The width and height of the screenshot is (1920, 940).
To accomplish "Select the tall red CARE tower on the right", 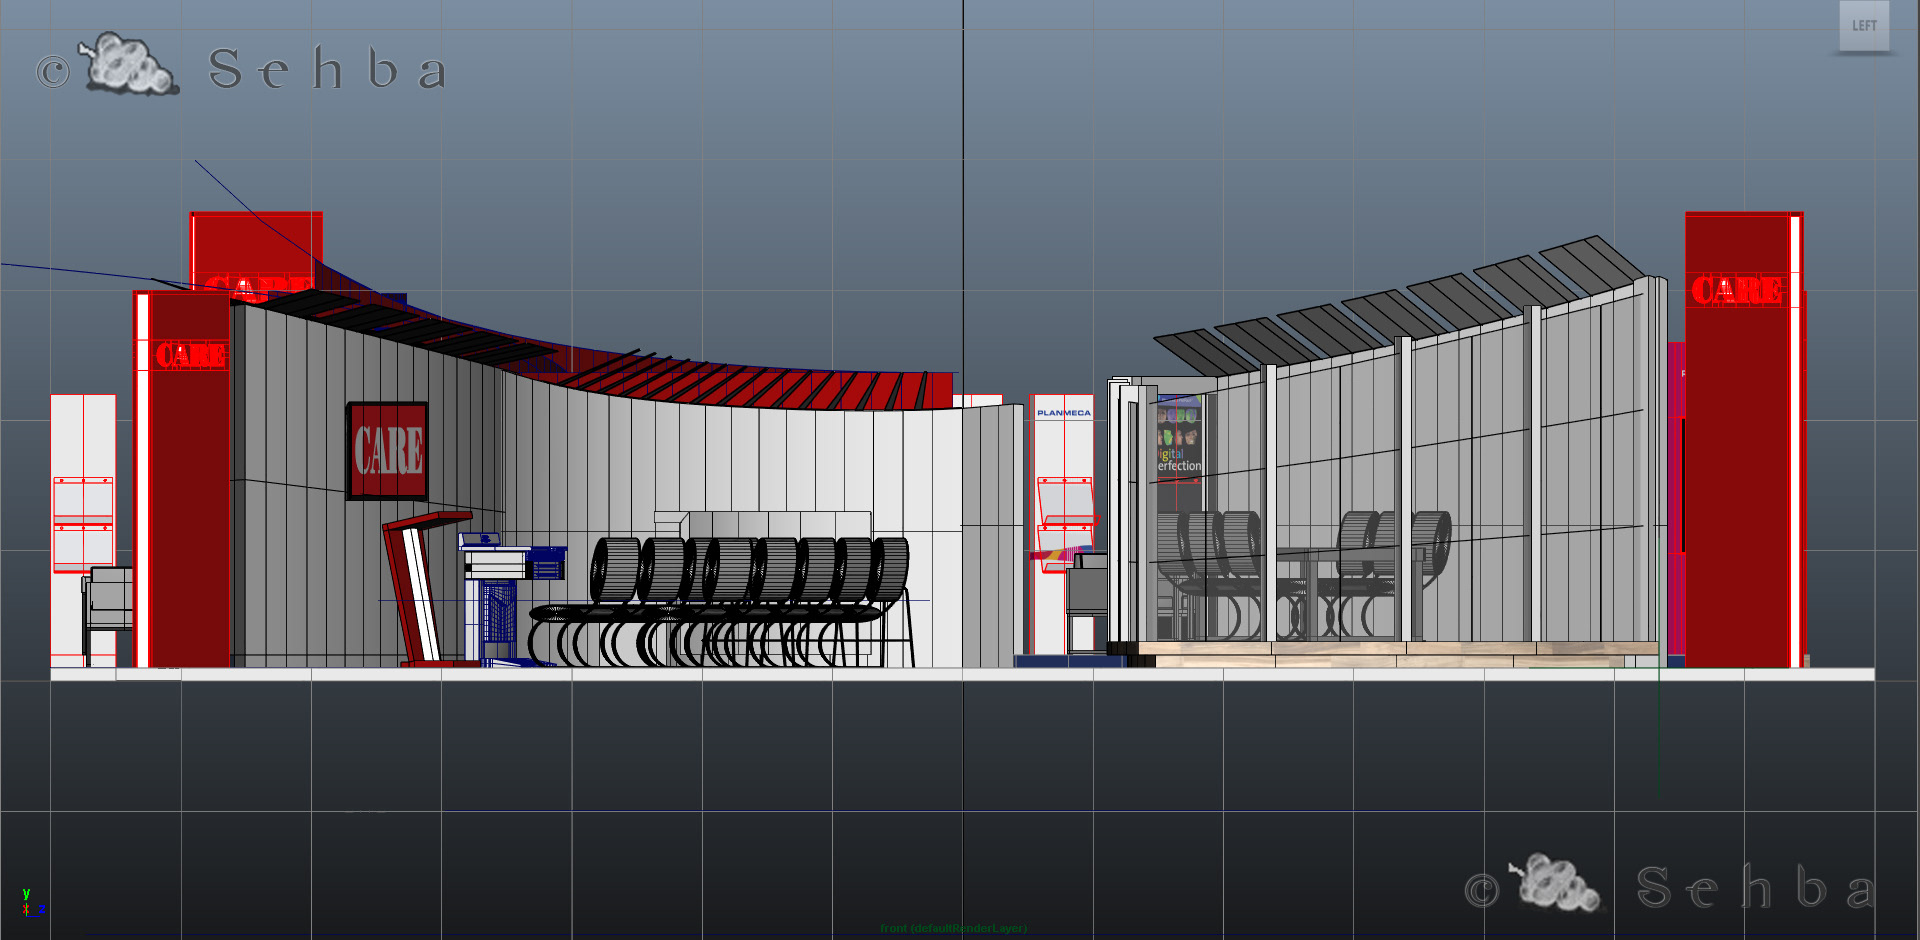I will (1744, 440).
